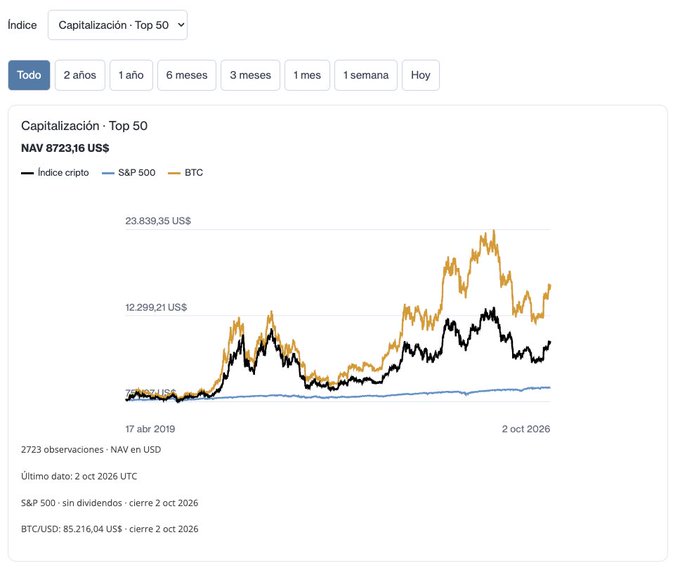Show today's data with Hoy
680x568 pixels.
coord(421,75)
